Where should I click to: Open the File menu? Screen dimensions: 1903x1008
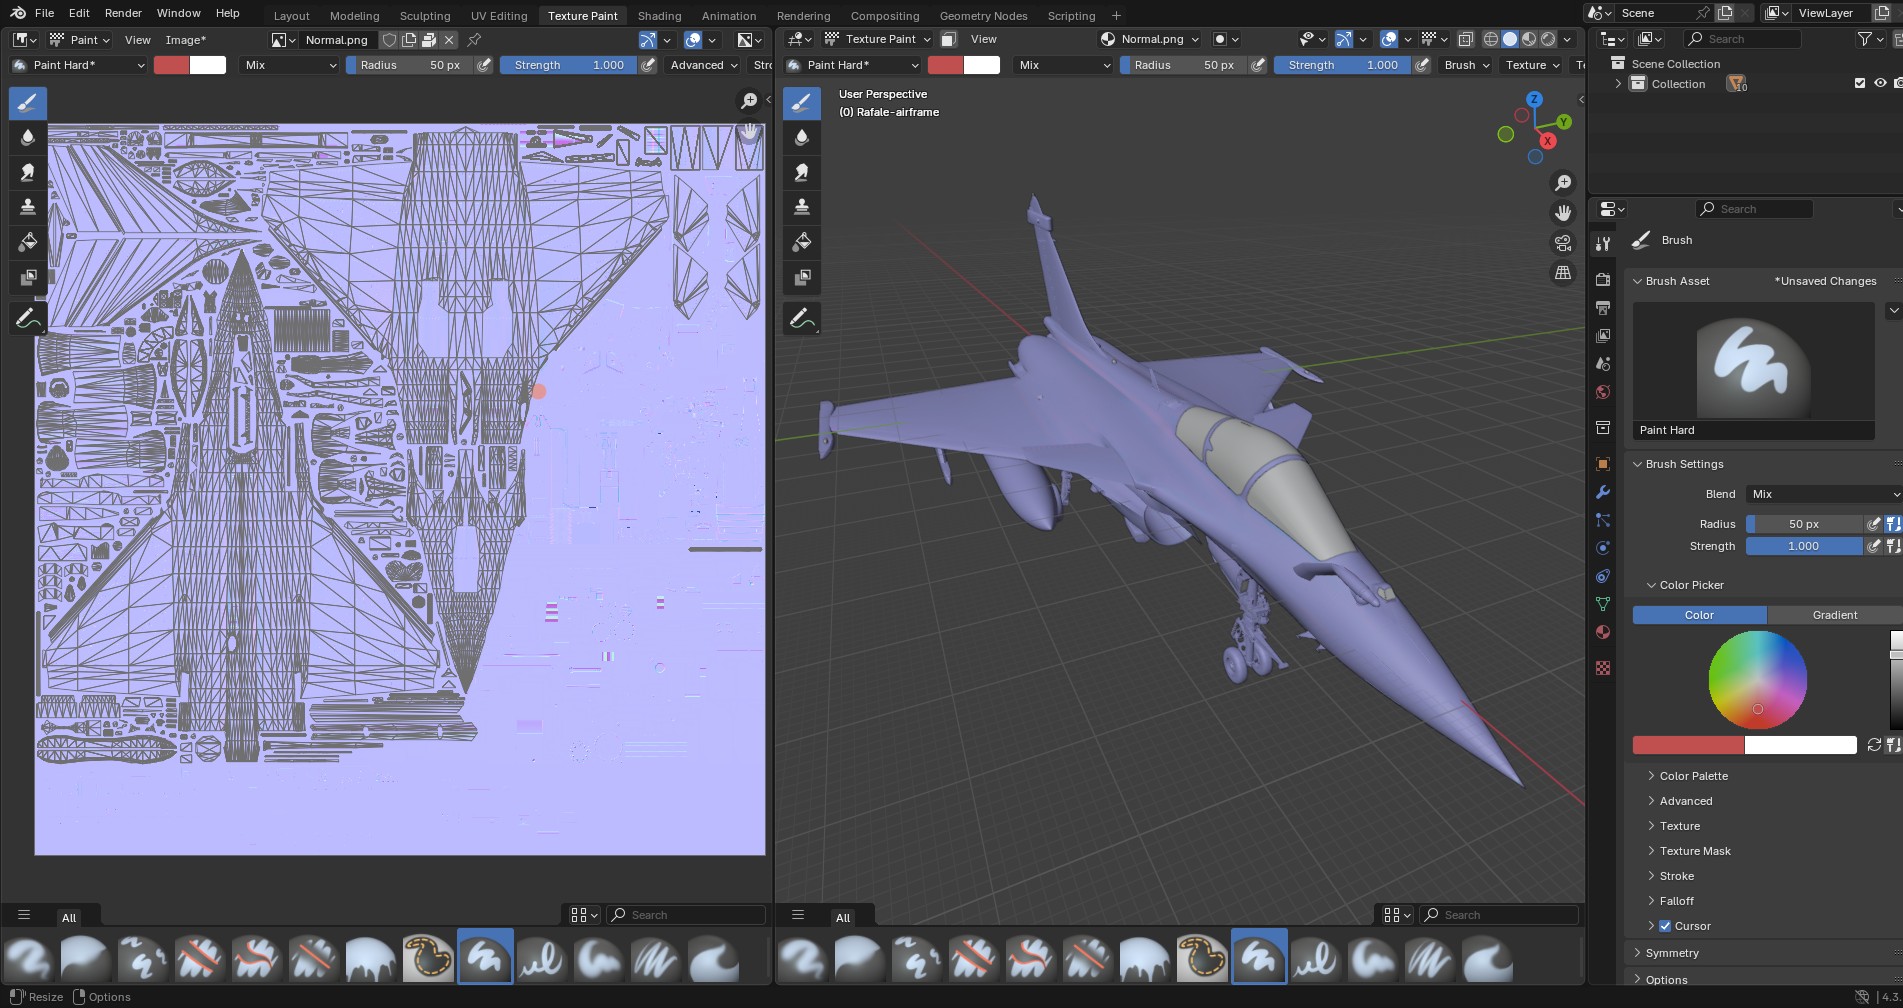coord(44,13)
